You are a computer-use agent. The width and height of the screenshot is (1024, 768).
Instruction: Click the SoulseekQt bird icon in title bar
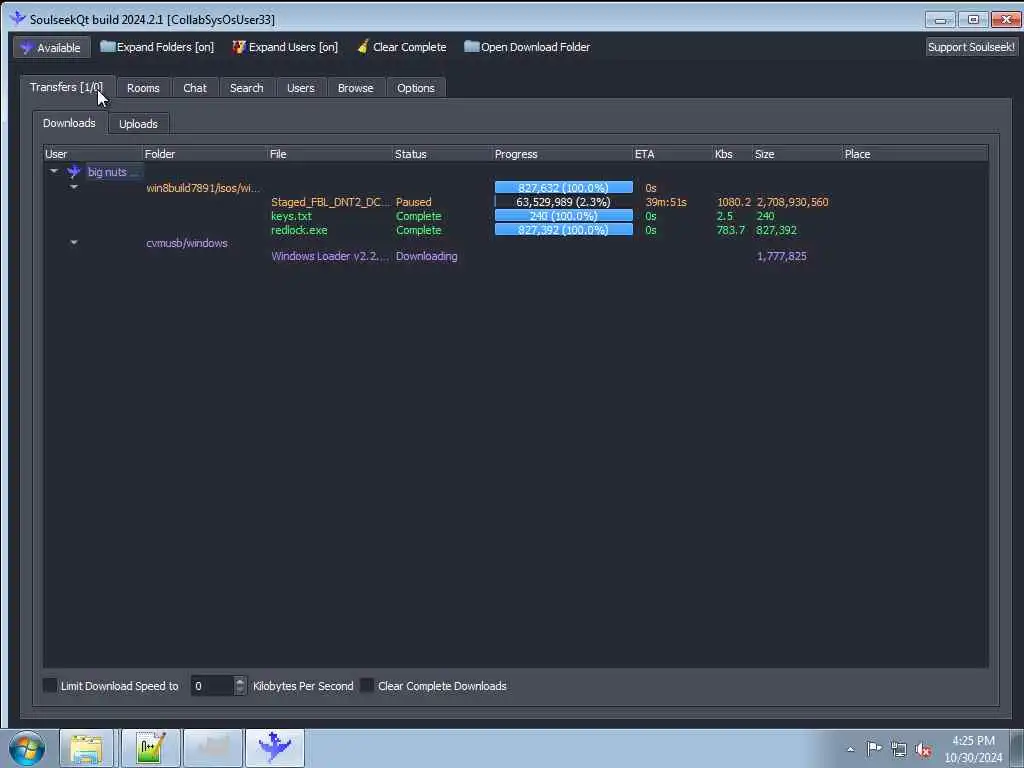pyautogui.click(x=18, y=18)
